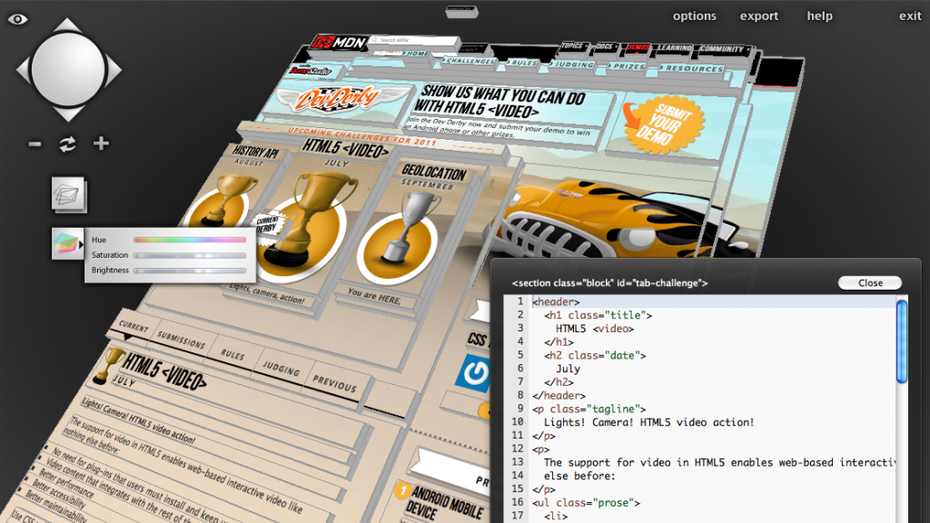Click the '<ul class="prose">' code line
Viewport: 930px width, 523px height.
click(586, 502)
